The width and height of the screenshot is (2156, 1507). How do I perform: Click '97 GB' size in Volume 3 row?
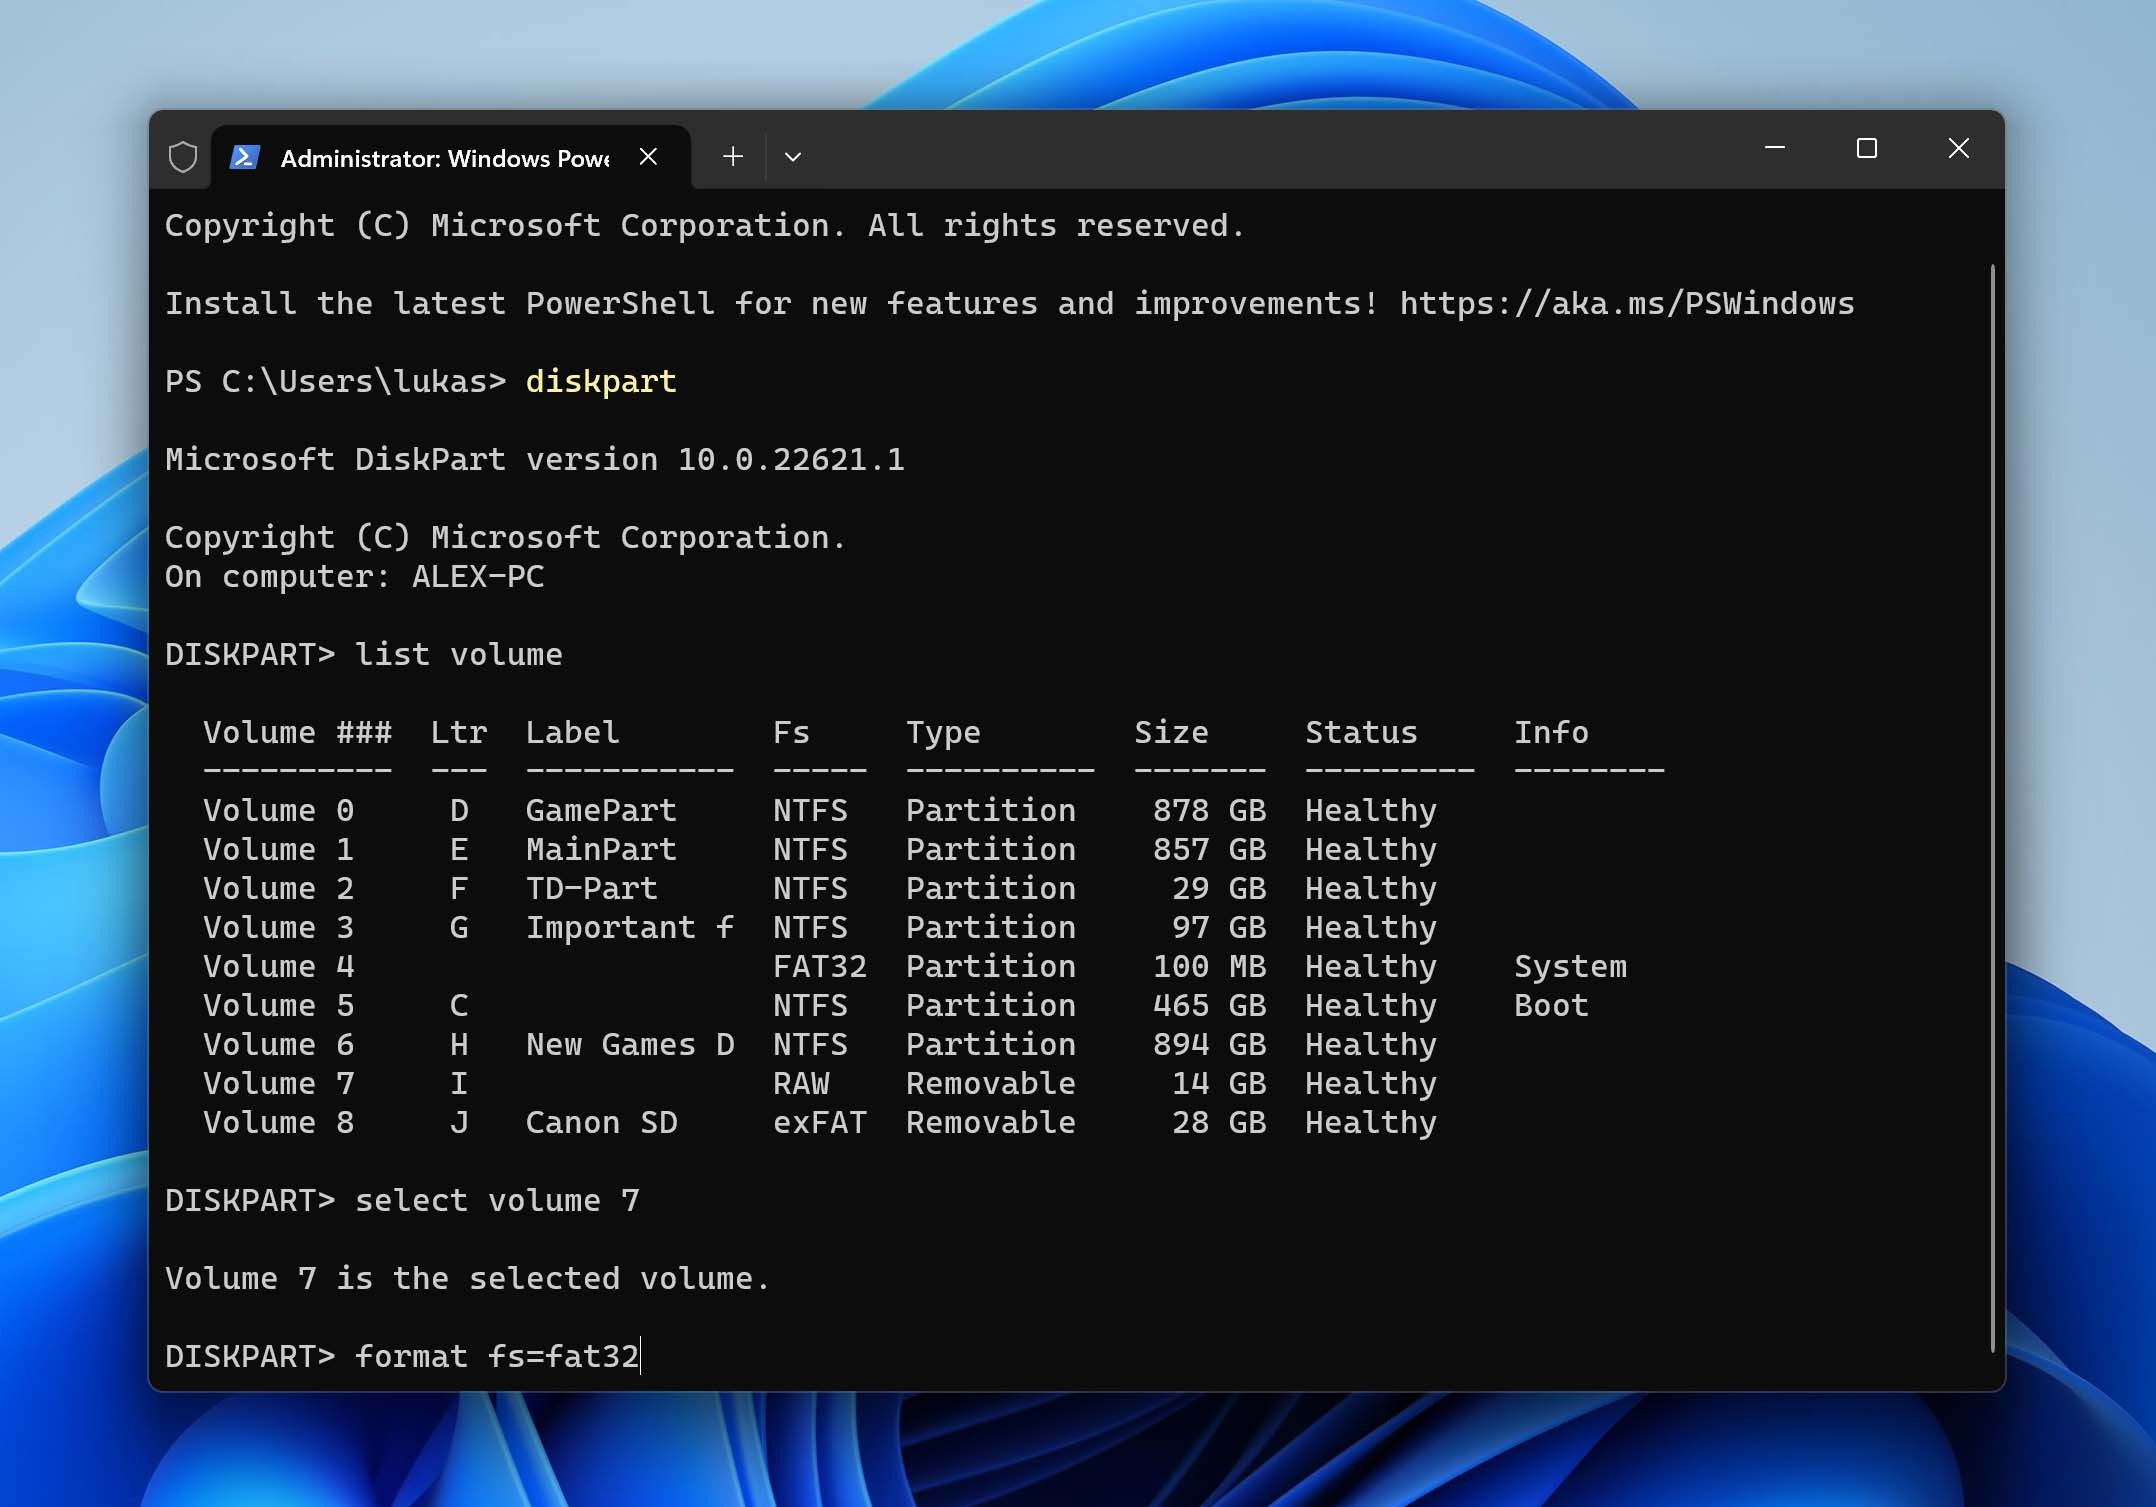(x=1219, y=927)
